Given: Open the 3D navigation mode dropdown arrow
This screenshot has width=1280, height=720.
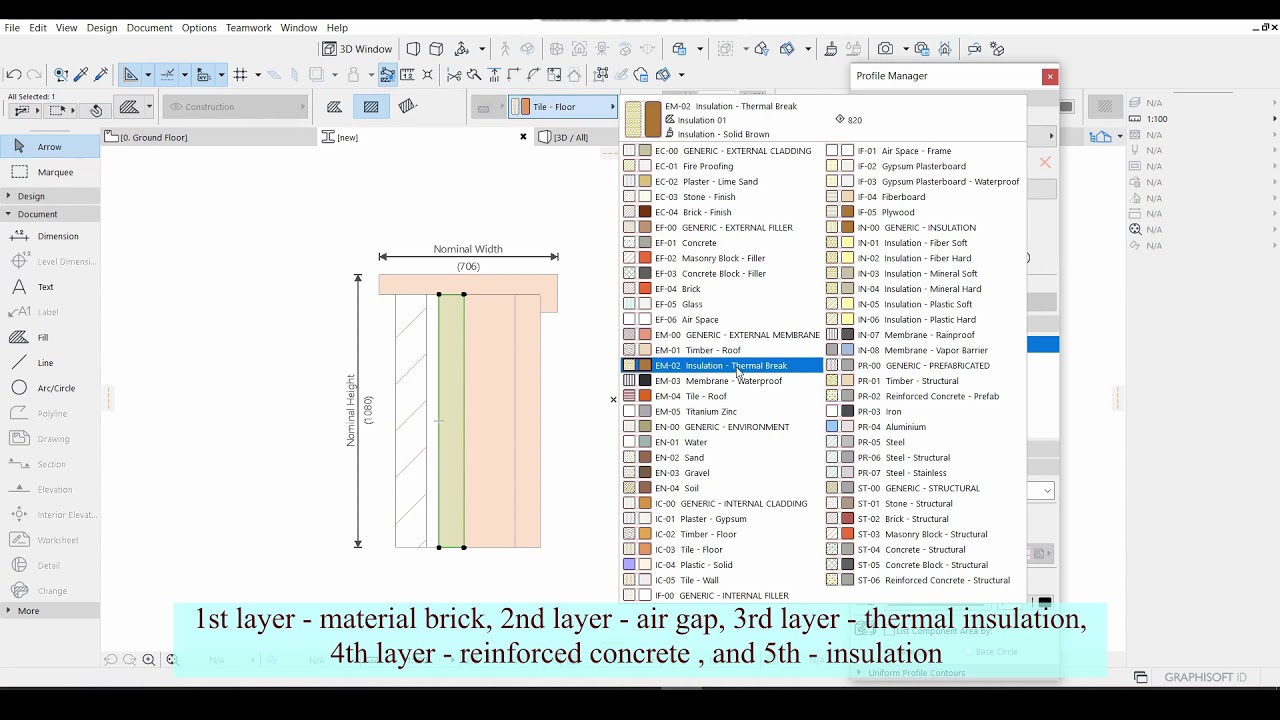Looking at the screenshot, I should tap(482, 49).
